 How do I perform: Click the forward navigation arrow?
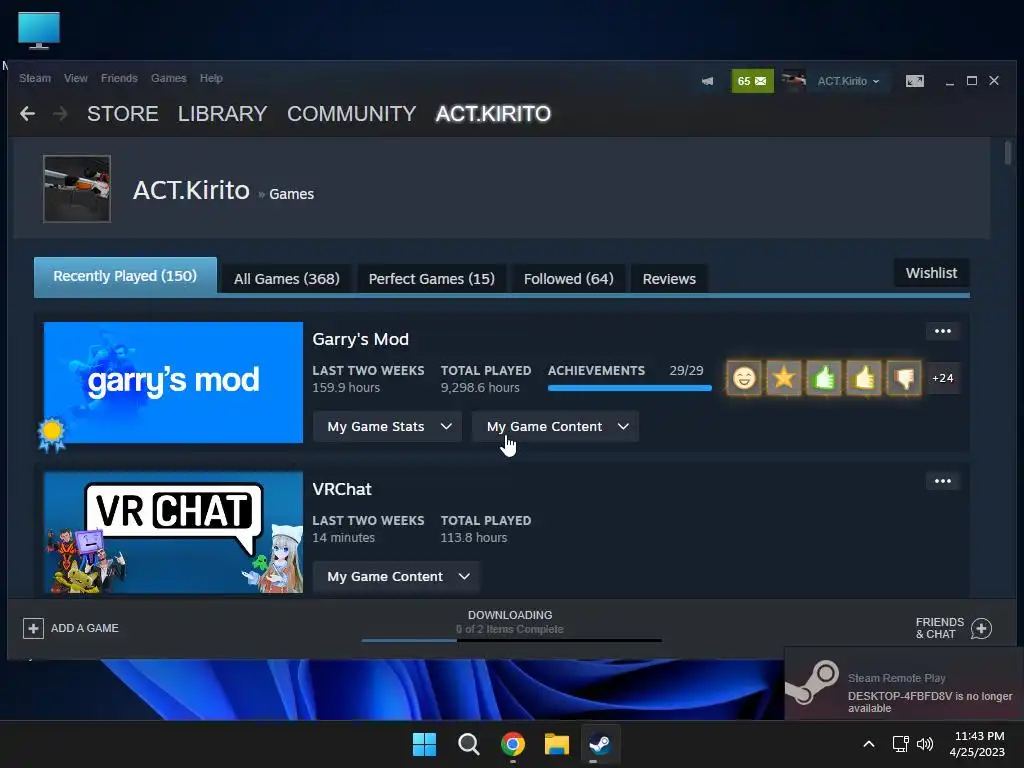coord(60,114)
